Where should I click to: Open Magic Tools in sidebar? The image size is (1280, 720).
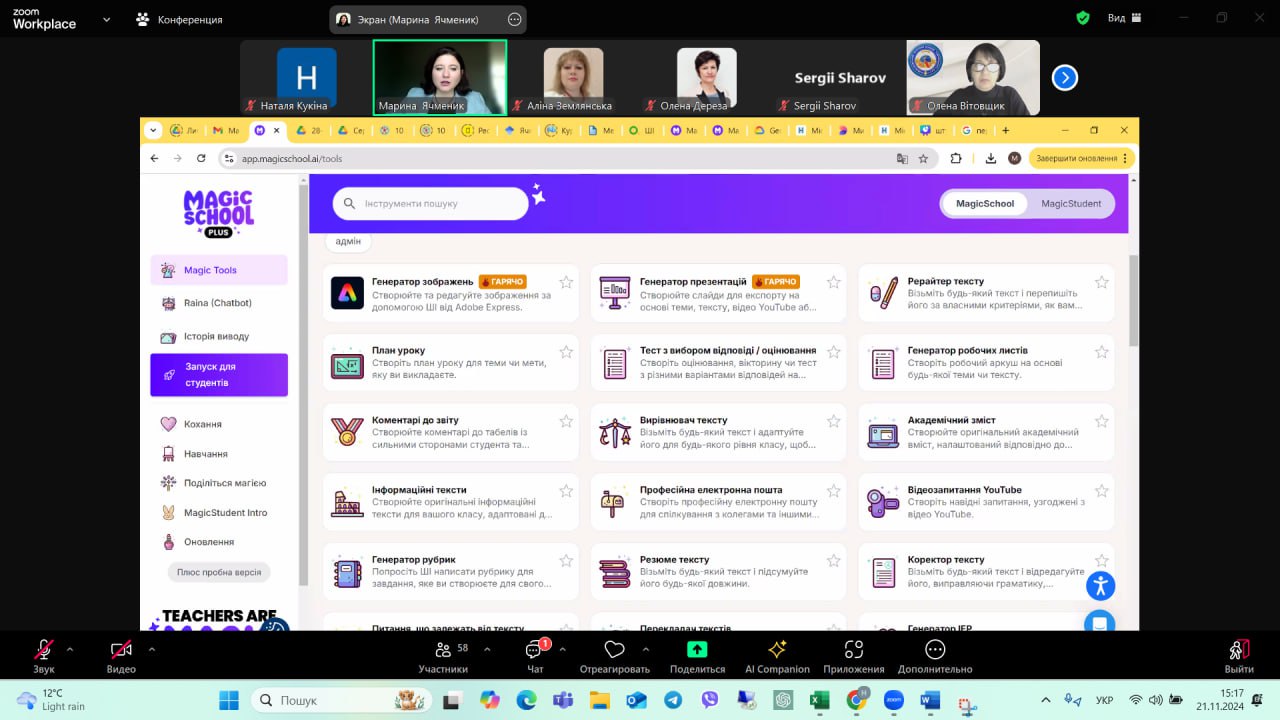[219, 270]
